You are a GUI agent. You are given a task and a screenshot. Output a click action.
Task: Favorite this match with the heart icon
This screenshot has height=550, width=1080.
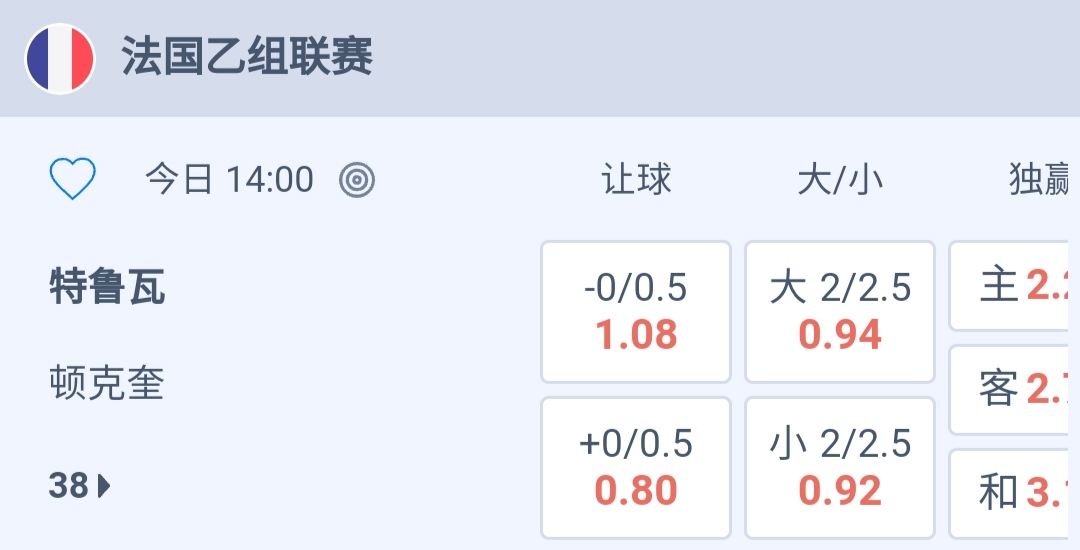73,180
